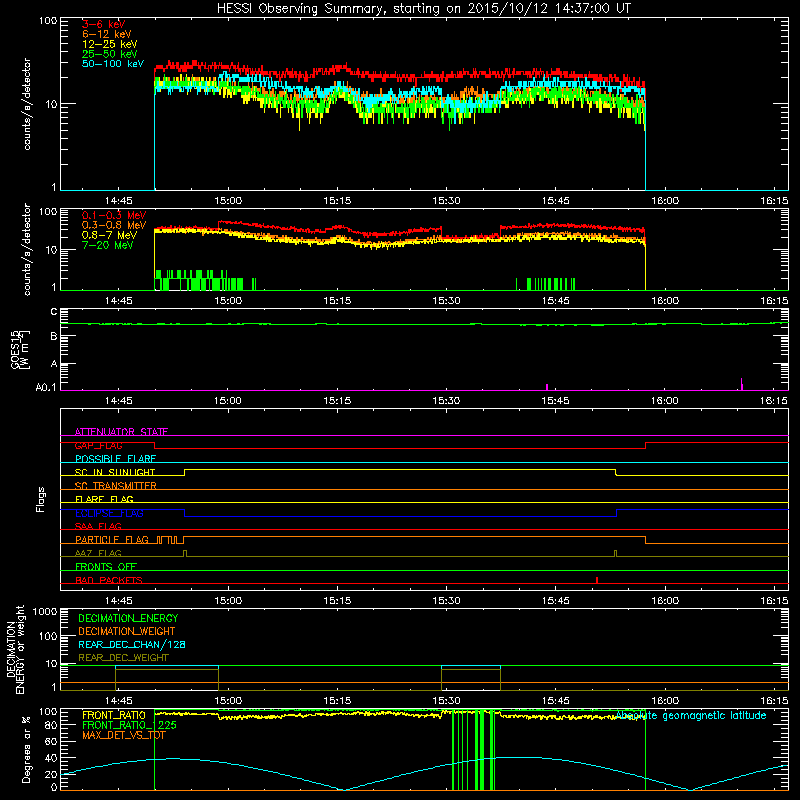The width and height of the screenshot is (800, 800).
Task: Select the FRONTS_OFF flag label
Action: pyautogui.click(x=106, y=566)
